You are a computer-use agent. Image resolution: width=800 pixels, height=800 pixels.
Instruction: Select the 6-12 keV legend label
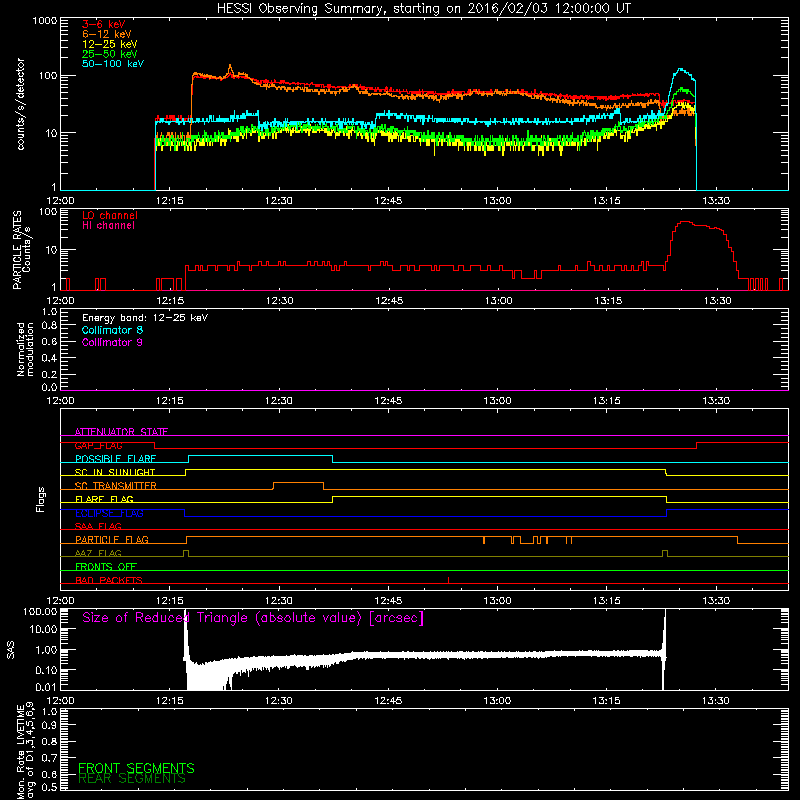(107, 34)
